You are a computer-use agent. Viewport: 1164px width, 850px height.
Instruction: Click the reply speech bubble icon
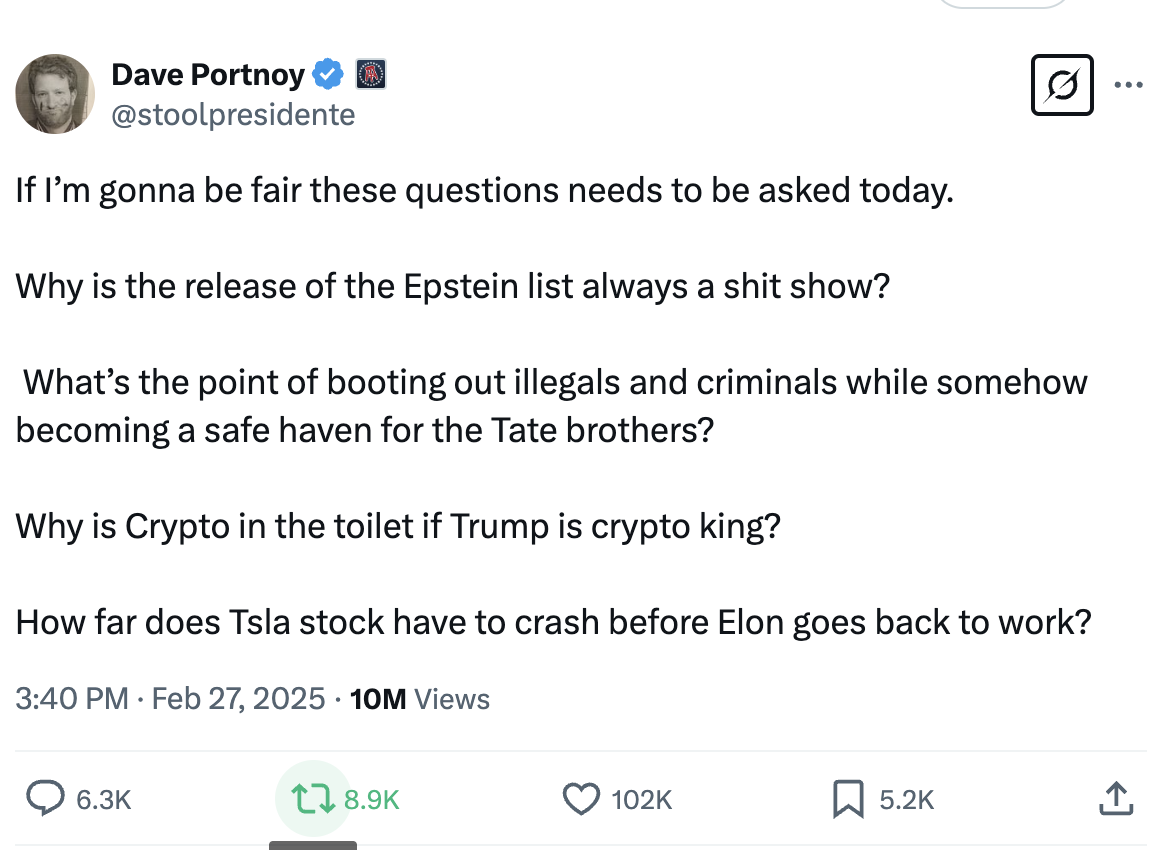point(44,798)
